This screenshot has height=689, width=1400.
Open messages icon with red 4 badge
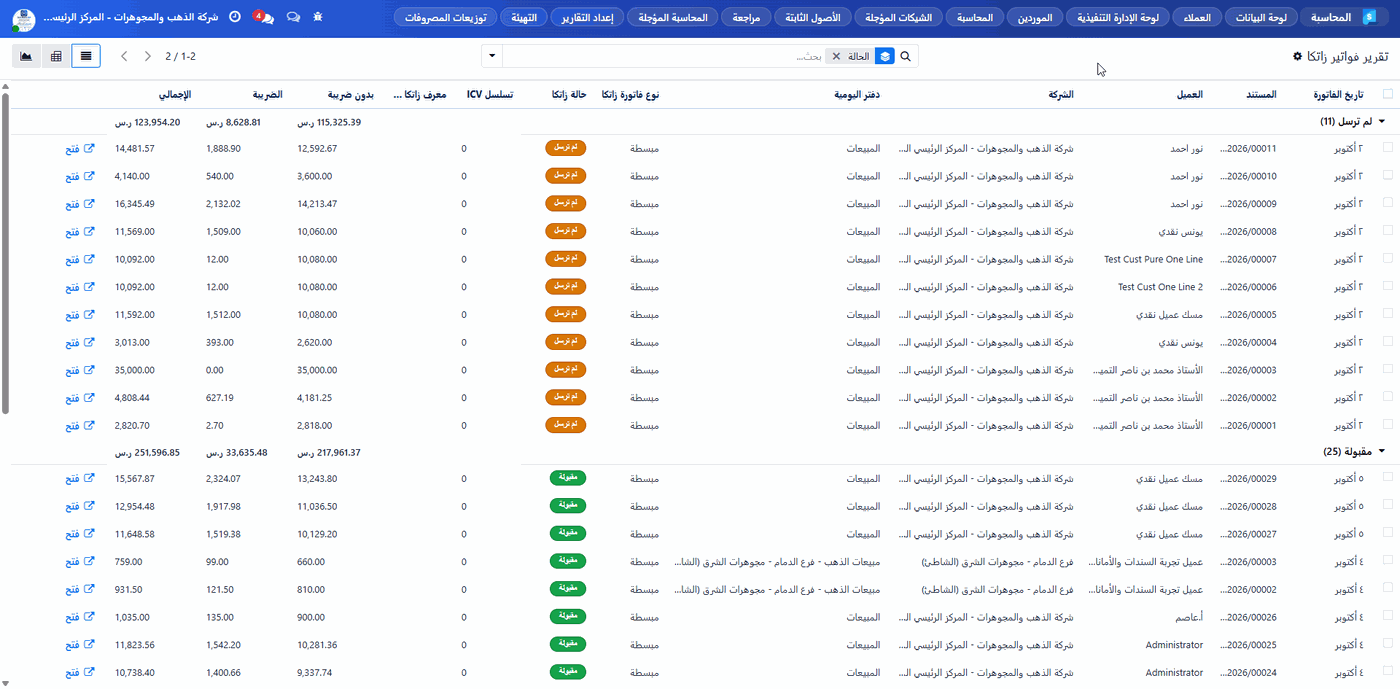264,17
